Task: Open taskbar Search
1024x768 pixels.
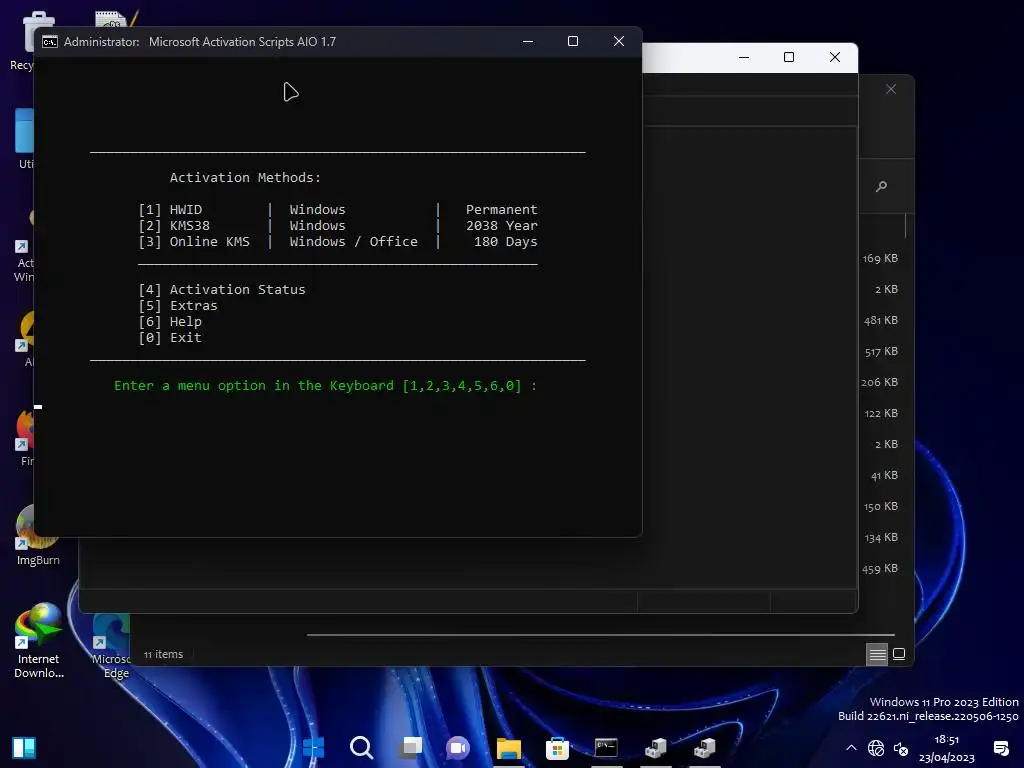Action: [361, 747]
